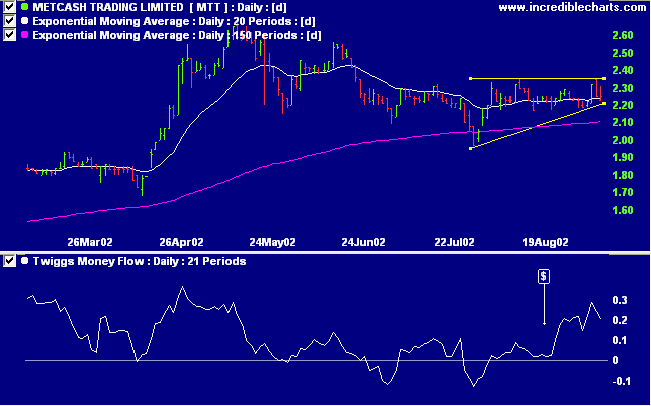Image resolution: width=651 pixels, height=406 pixels.
Task: Select the Twiggs Money Flow : Daily : 21 Periods label
Action: pyautogui.click(x=139, y=262)
